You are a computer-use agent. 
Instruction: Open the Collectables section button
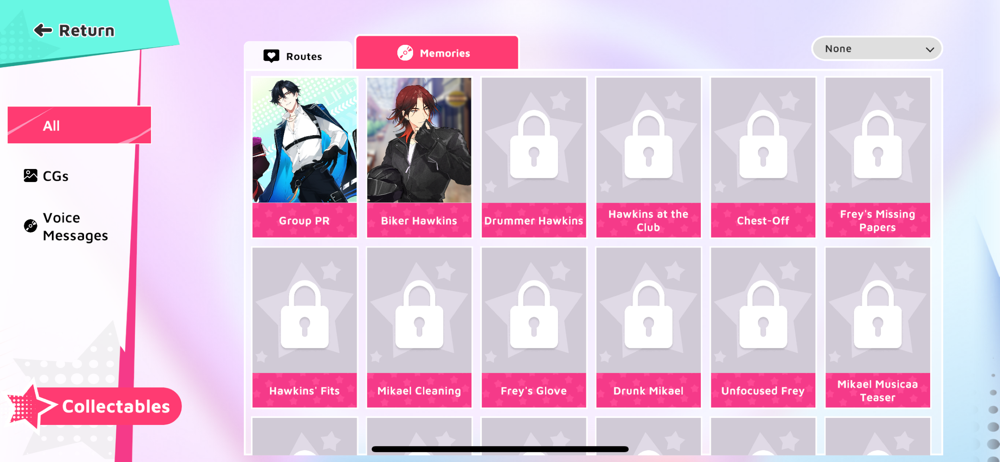click(x=96, y=406)
